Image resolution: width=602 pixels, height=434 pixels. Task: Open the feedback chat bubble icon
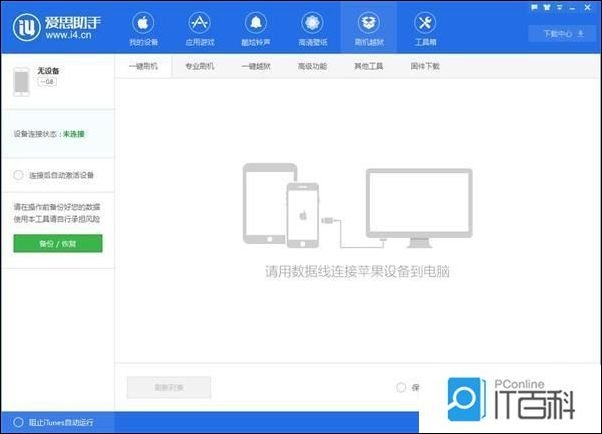tap(534, 7)
